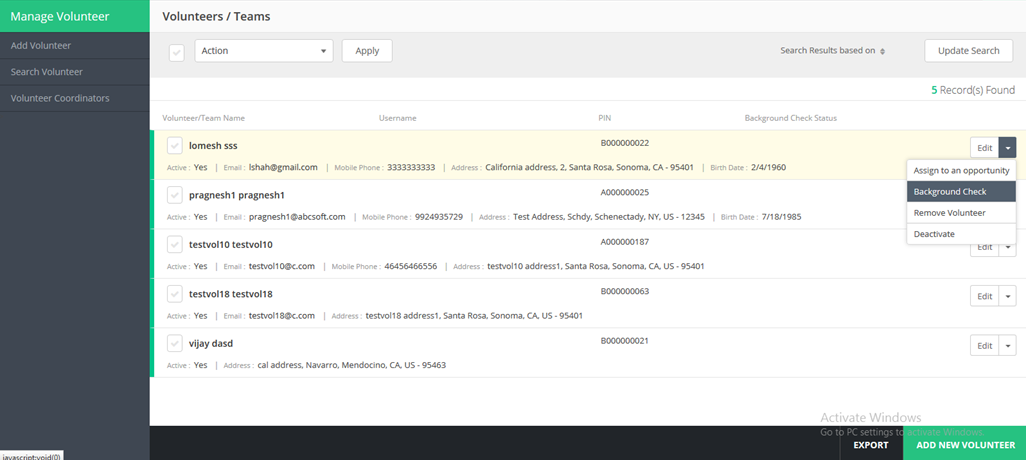Click PIN A000000187

(624, 242)
